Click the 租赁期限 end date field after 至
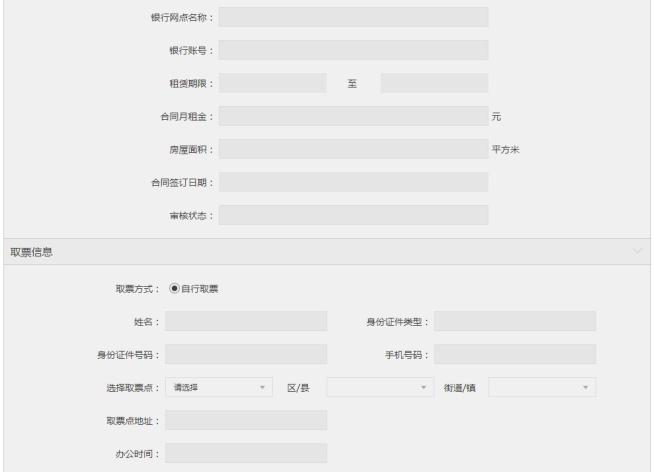Viewport: 653px width, 473px height. [x=434, y=83]
